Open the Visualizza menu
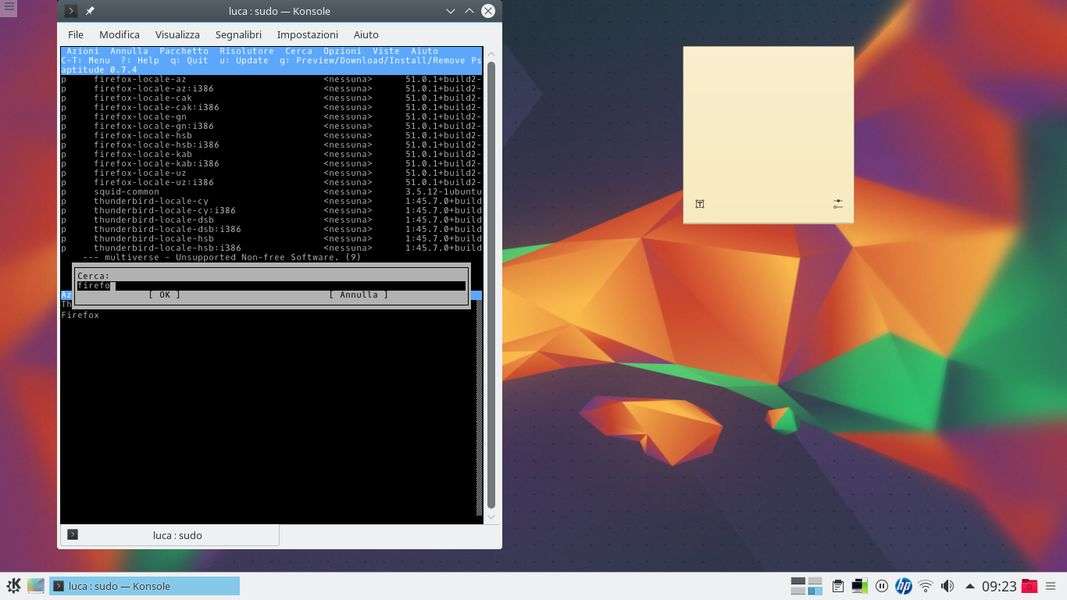Screen dimensions: 1067x600 (x=177, y=34)
